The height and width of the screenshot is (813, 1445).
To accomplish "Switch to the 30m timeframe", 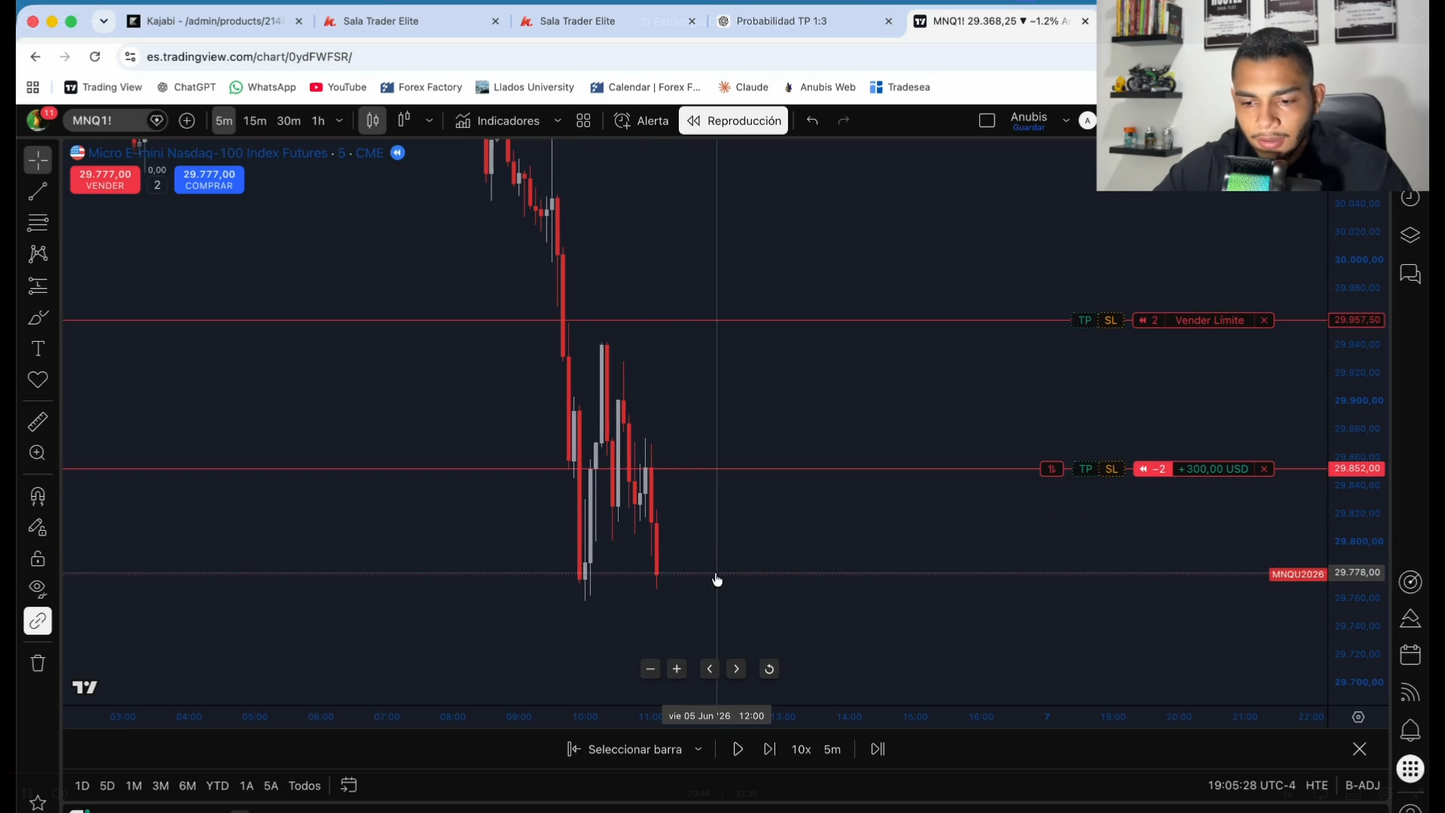I will (288, 120).
